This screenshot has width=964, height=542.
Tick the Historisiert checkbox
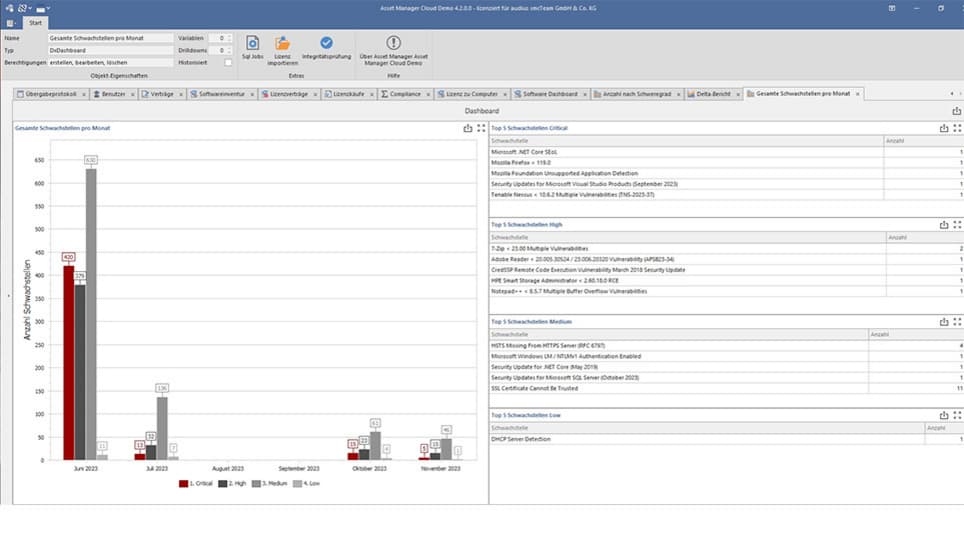pyautogui.click(x=228, y=62)
